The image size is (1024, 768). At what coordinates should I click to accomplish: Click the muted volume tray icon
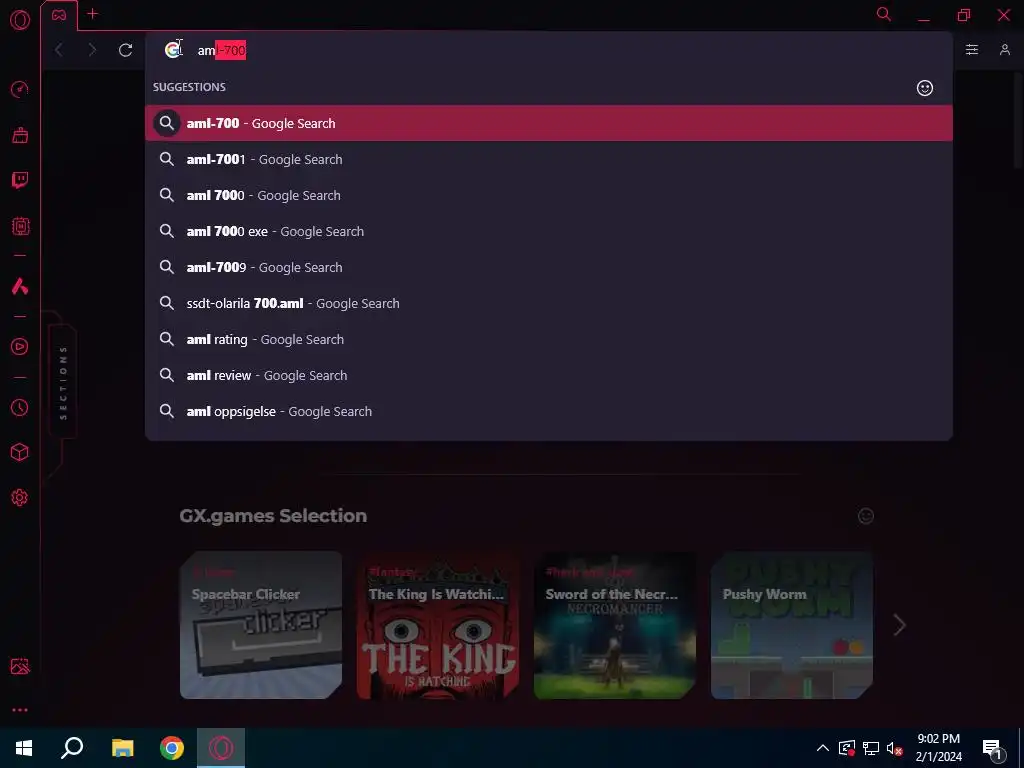894,748
